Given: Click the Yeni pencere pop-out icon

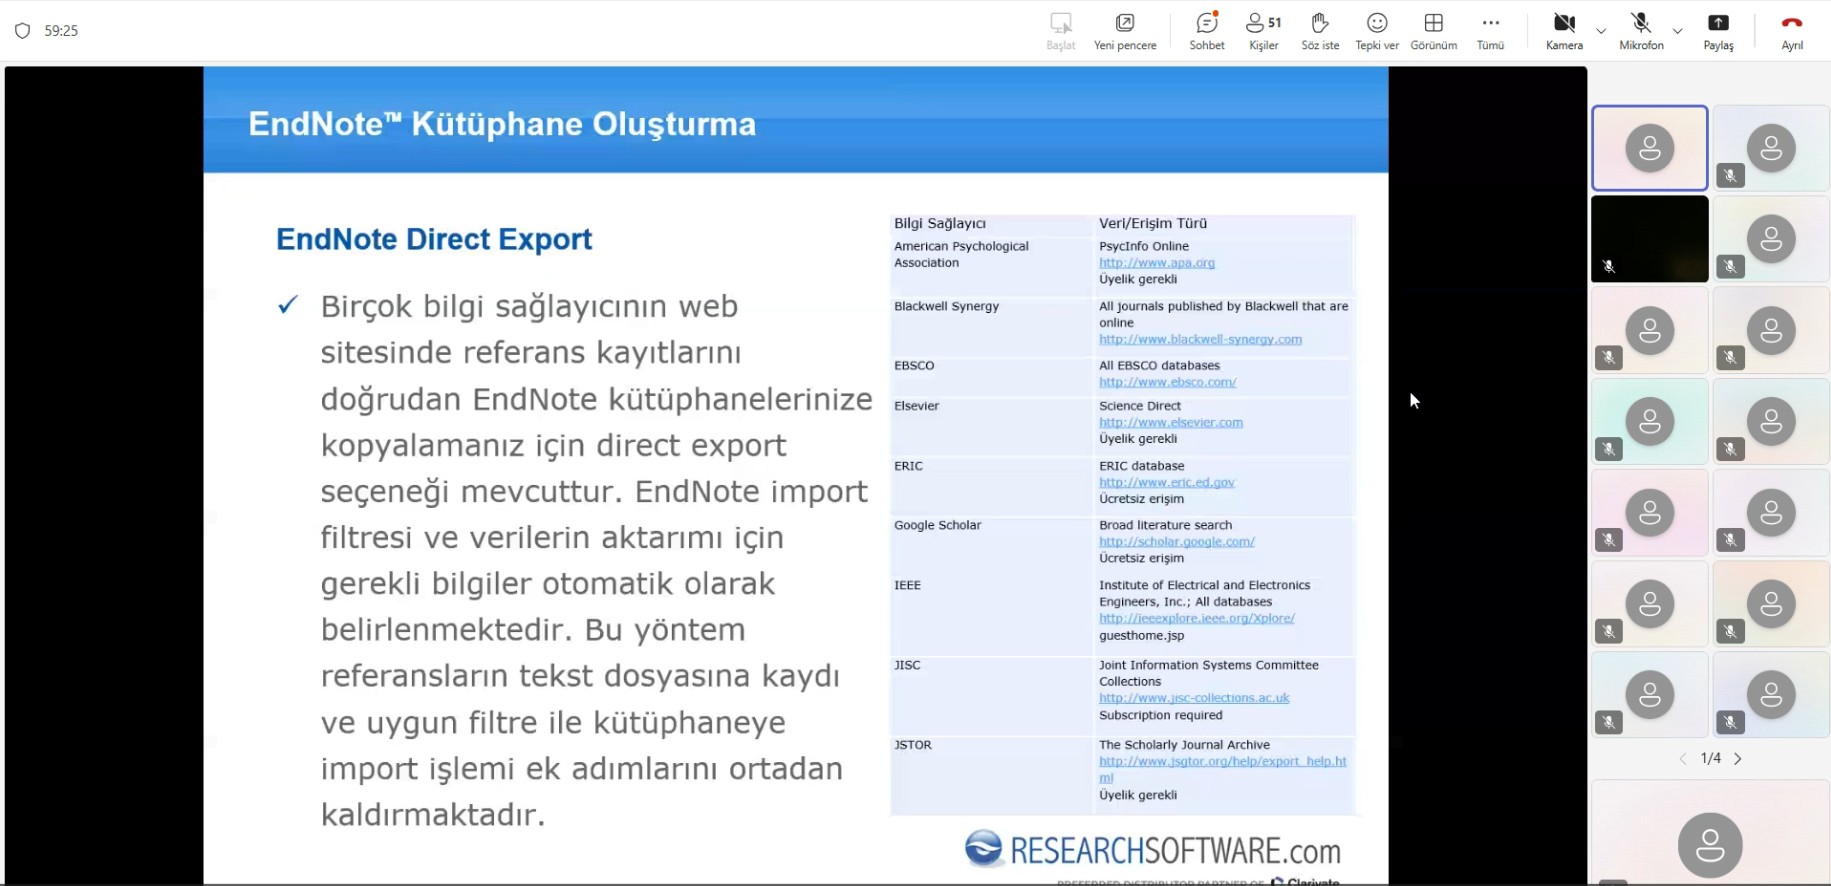Looking at the screenshot, I should click(x=1125, y=31).
